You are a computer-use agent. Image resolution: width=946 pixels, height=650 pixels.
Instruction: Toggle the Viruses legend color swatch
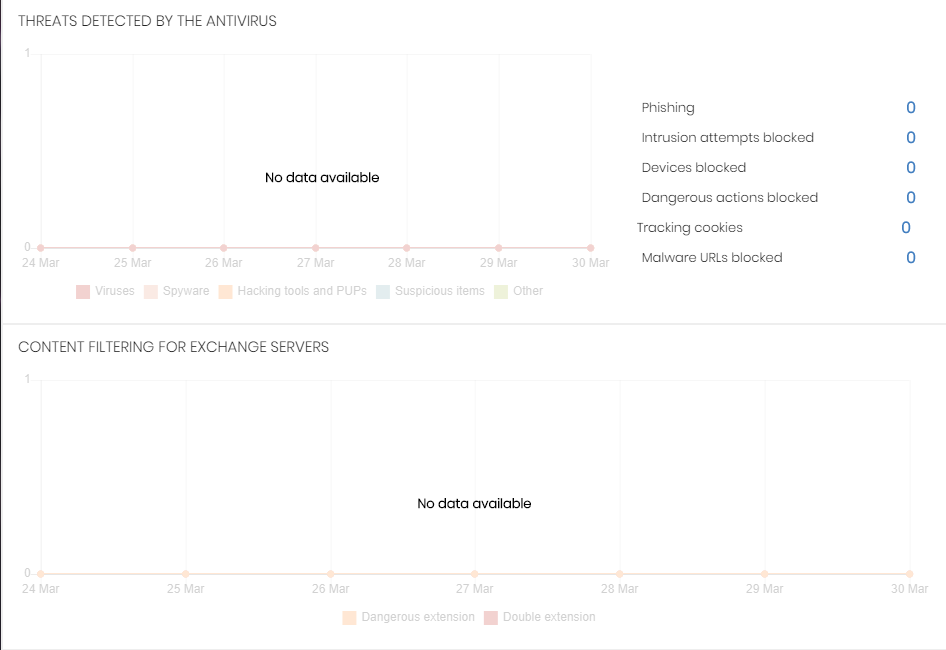tap(83, 292)
